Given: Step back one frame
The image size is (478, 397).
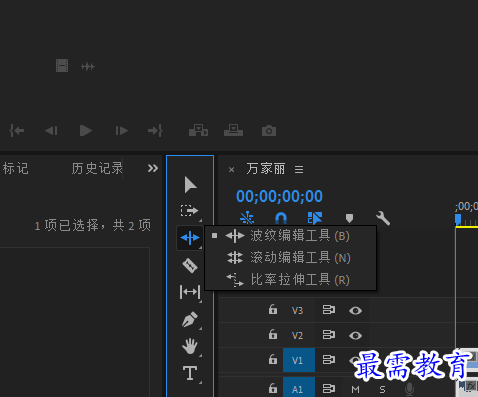Looking at the screenshot, I should click(x=51, y=131).
